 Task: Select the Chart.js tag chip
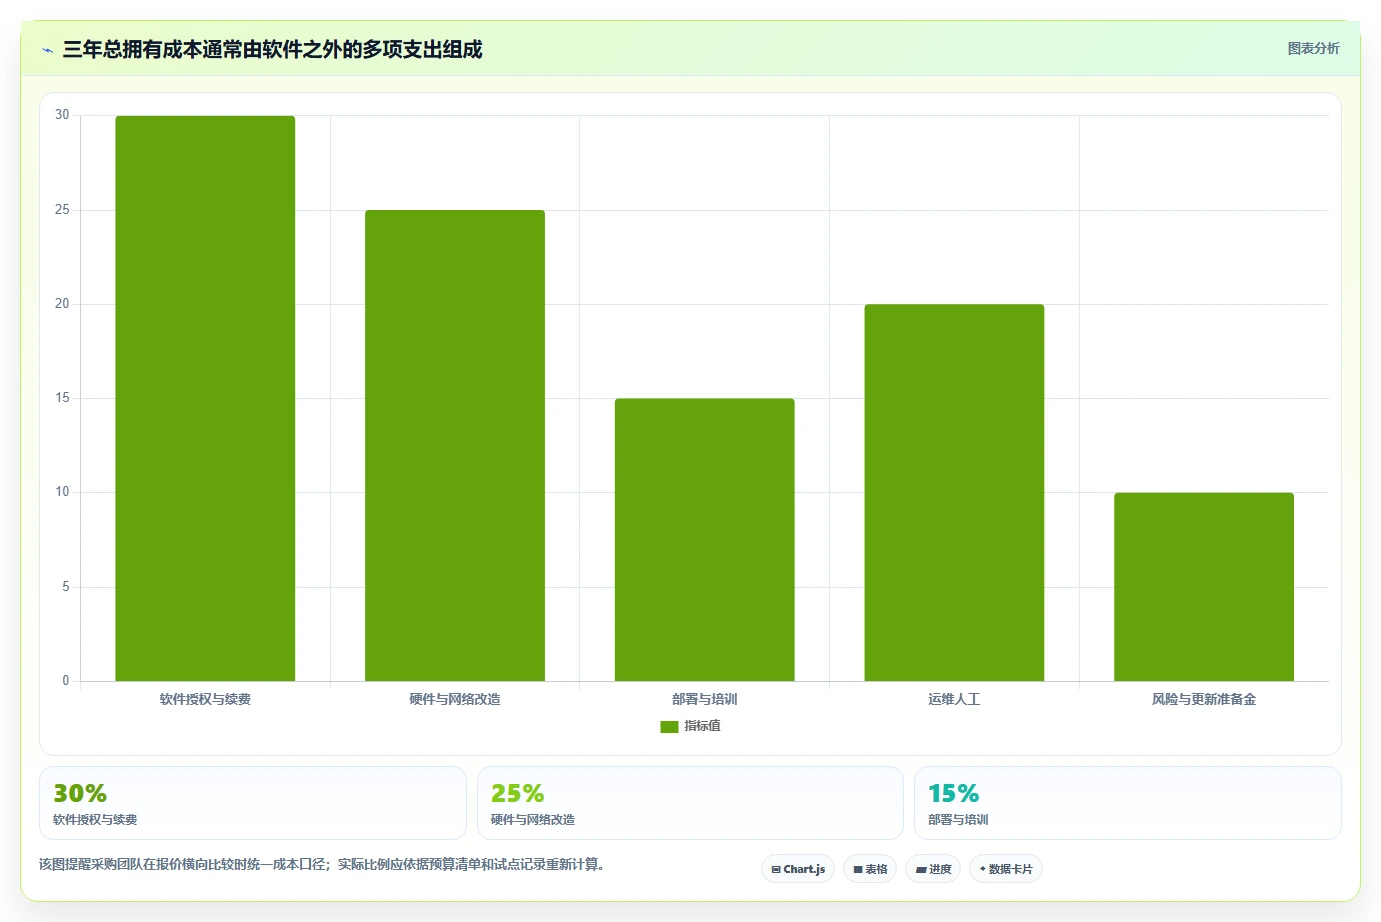(798, 869)
